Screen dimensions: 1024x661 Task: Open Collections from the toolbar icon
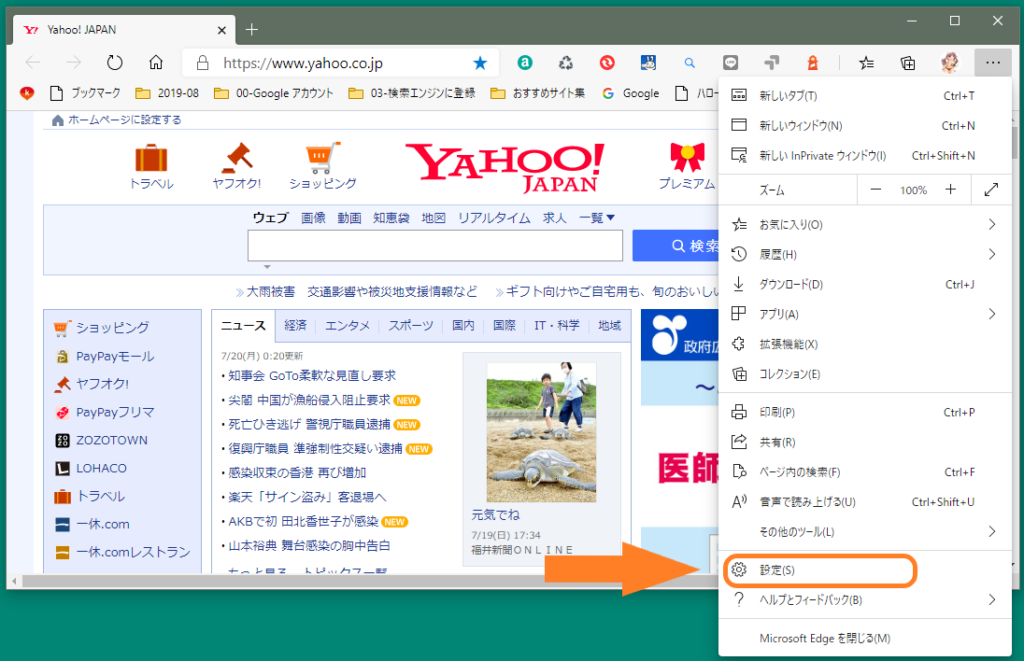coord(907,62)
